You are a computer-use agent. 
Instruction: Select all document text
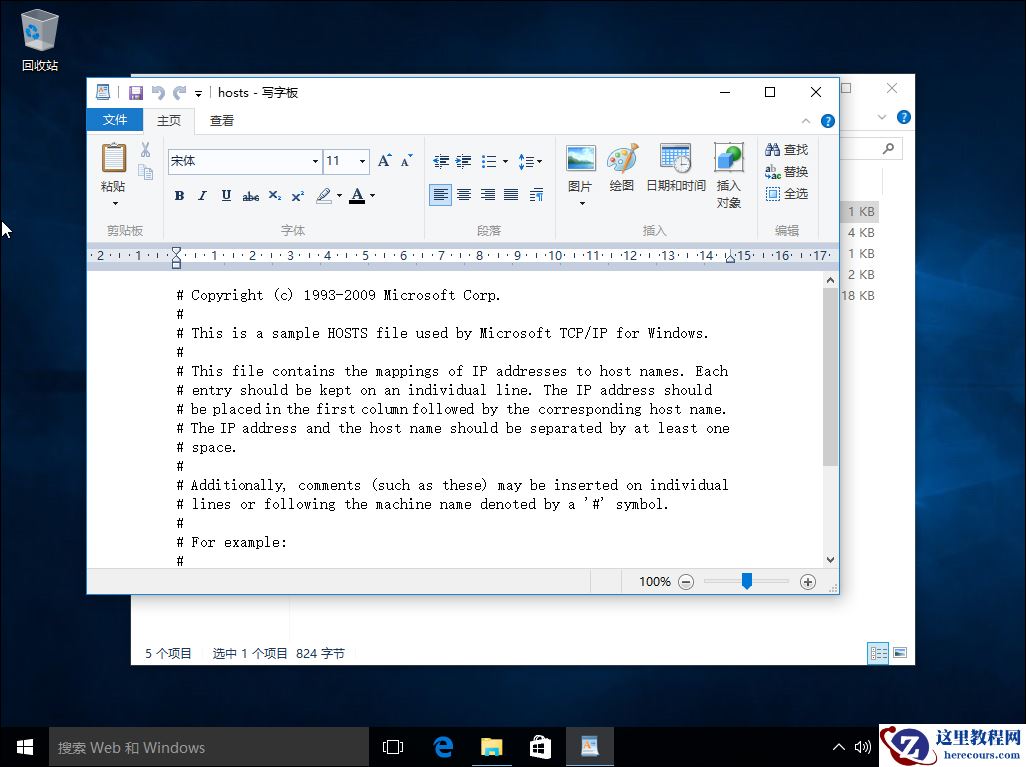point(786,193)
